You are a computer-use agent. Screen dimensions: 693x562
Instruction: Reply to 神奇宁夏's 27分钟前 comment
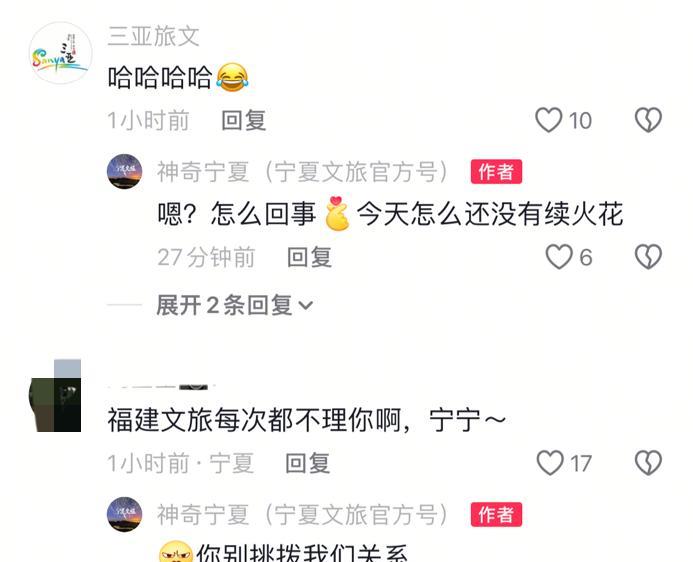click(x=309, y=257)
